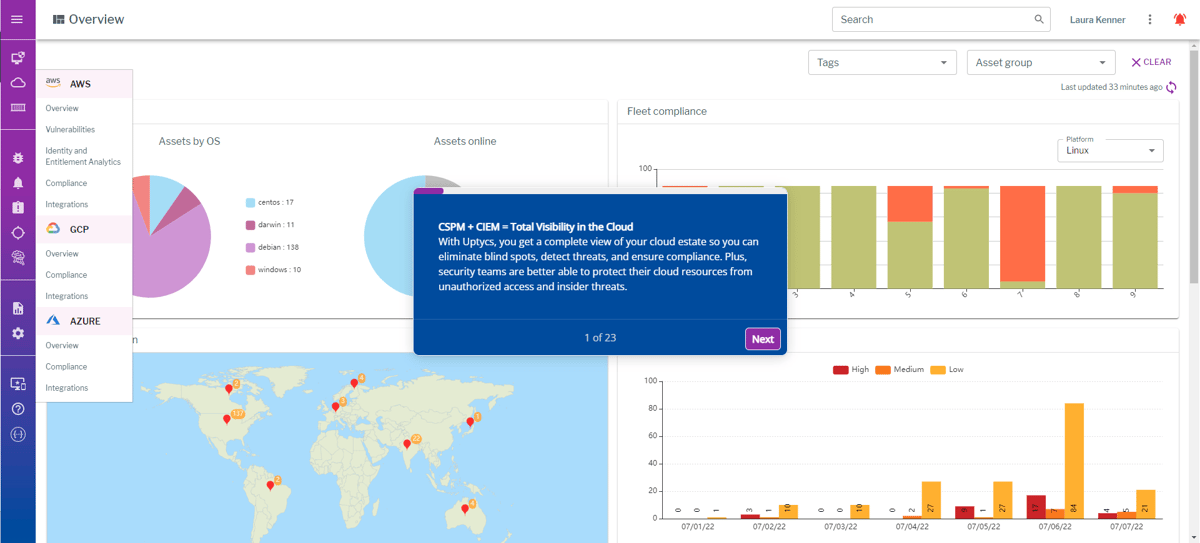Click the map marker over South America
Viewport: 1200px width, 543px height.
point(270,486)
